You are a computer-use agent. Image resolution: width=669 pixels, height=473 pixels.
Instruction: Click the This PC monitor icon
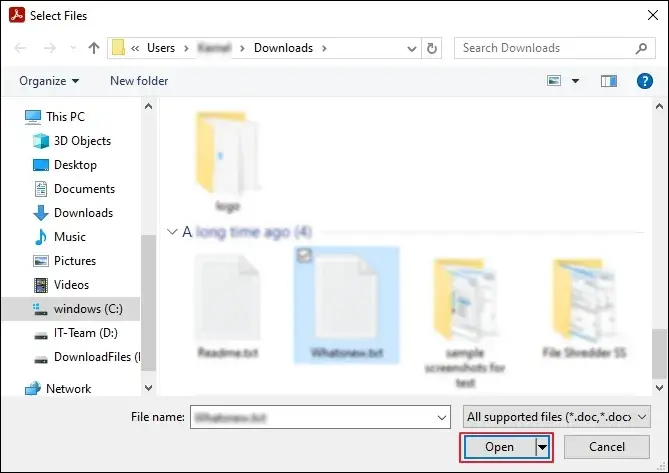(33, 116)
